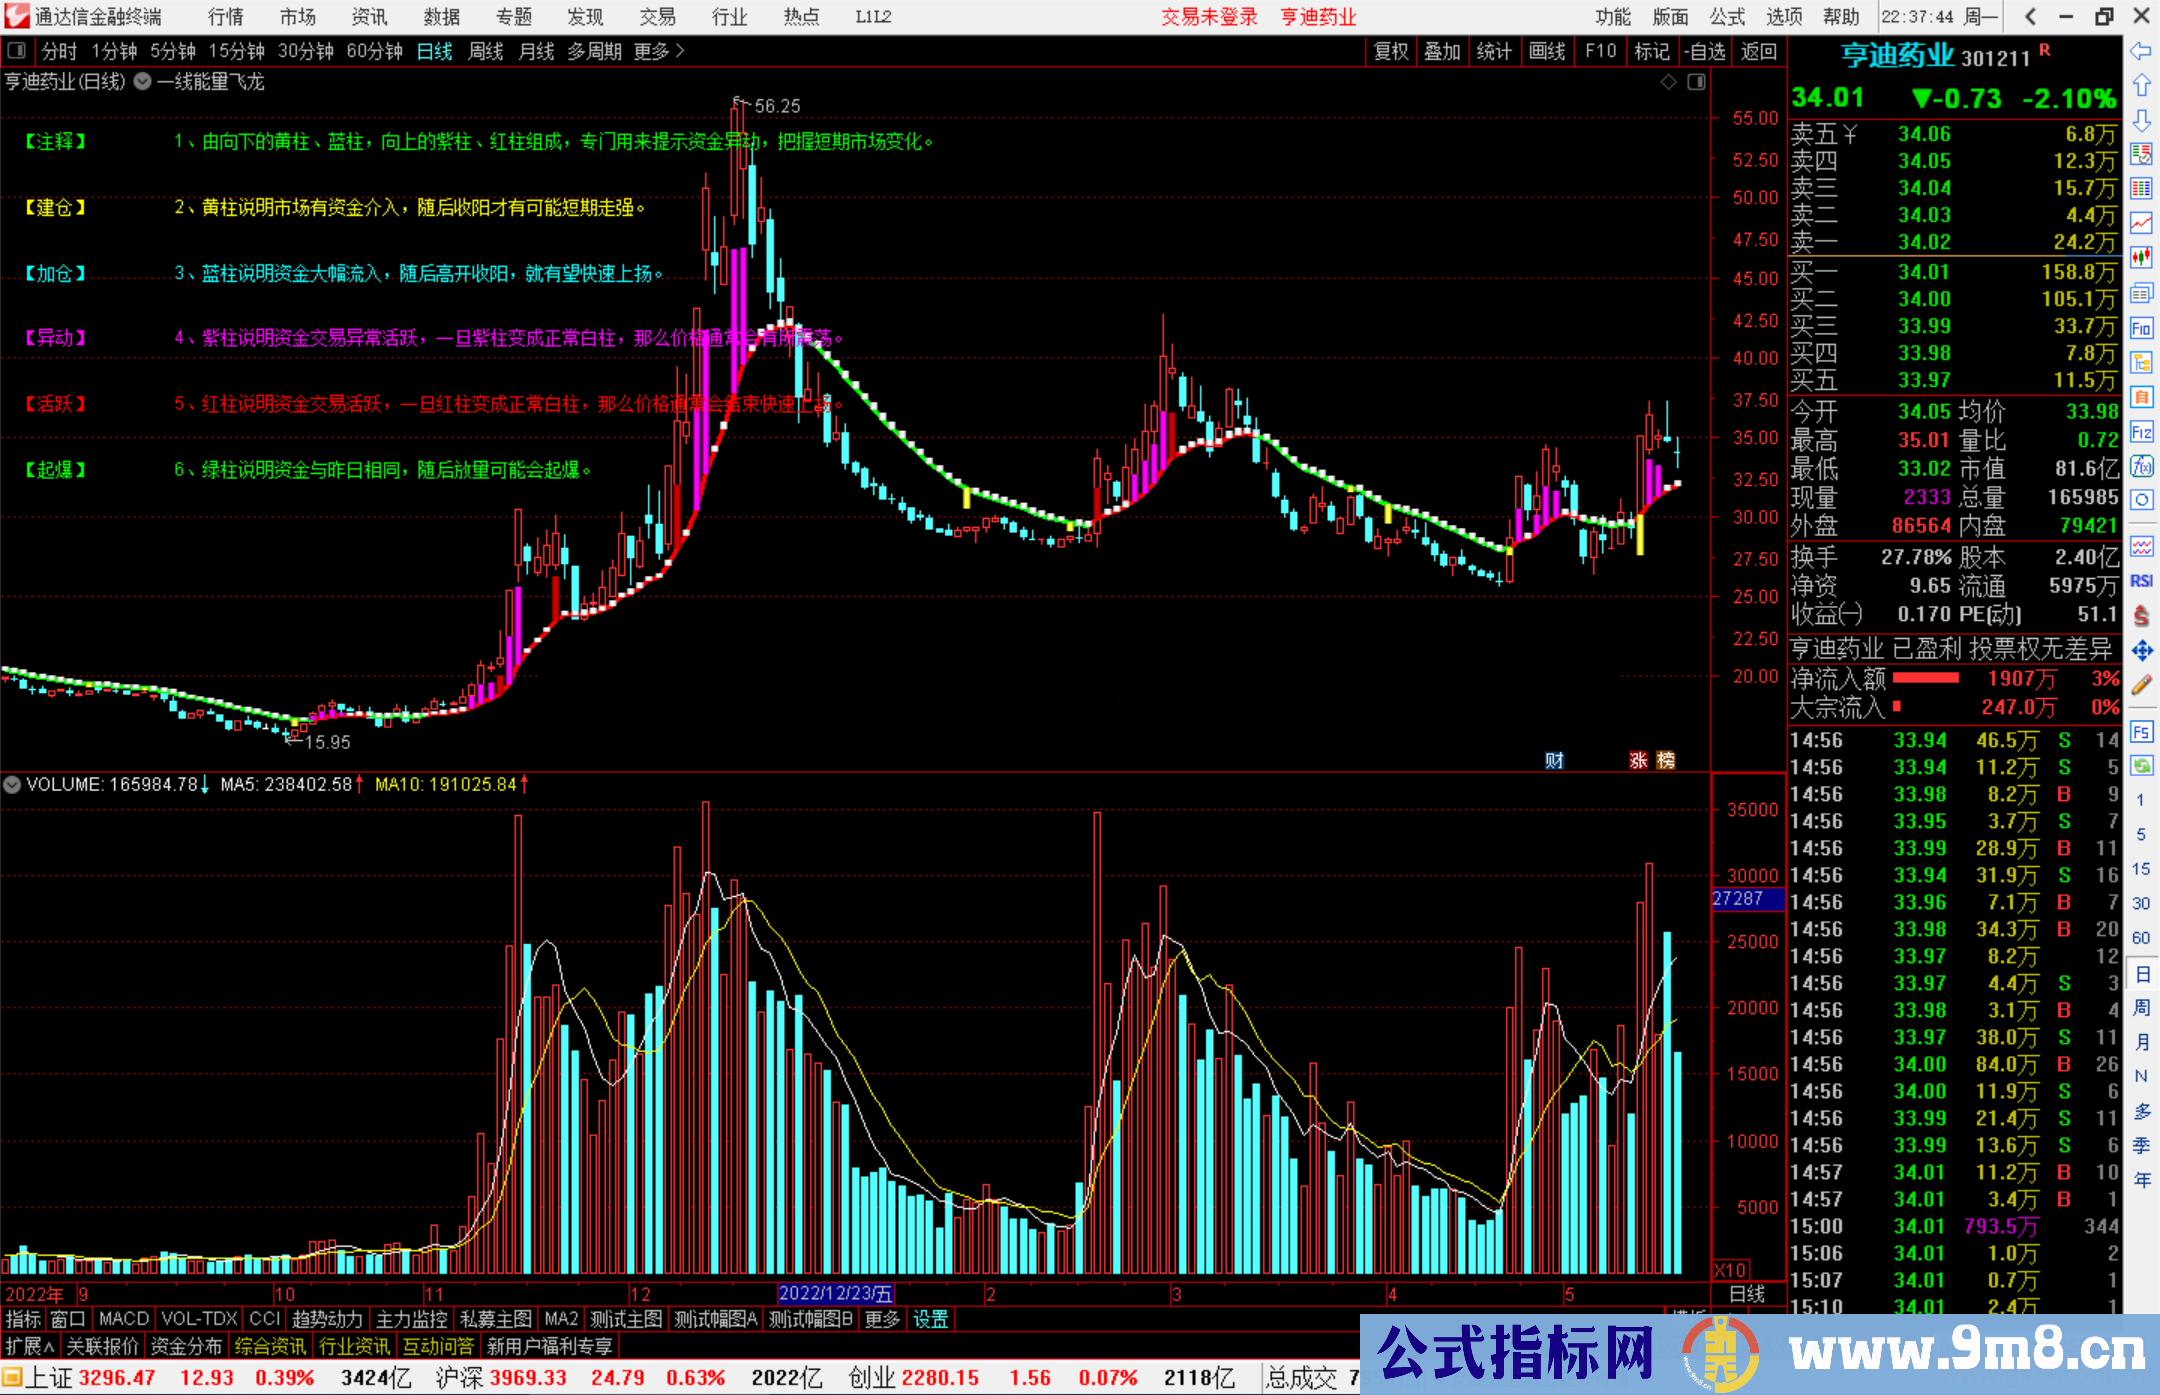Click the circle icon in right sidebar
Screen dimensions: 2160x1395
pyautogui.click(x=2141, y=500)
